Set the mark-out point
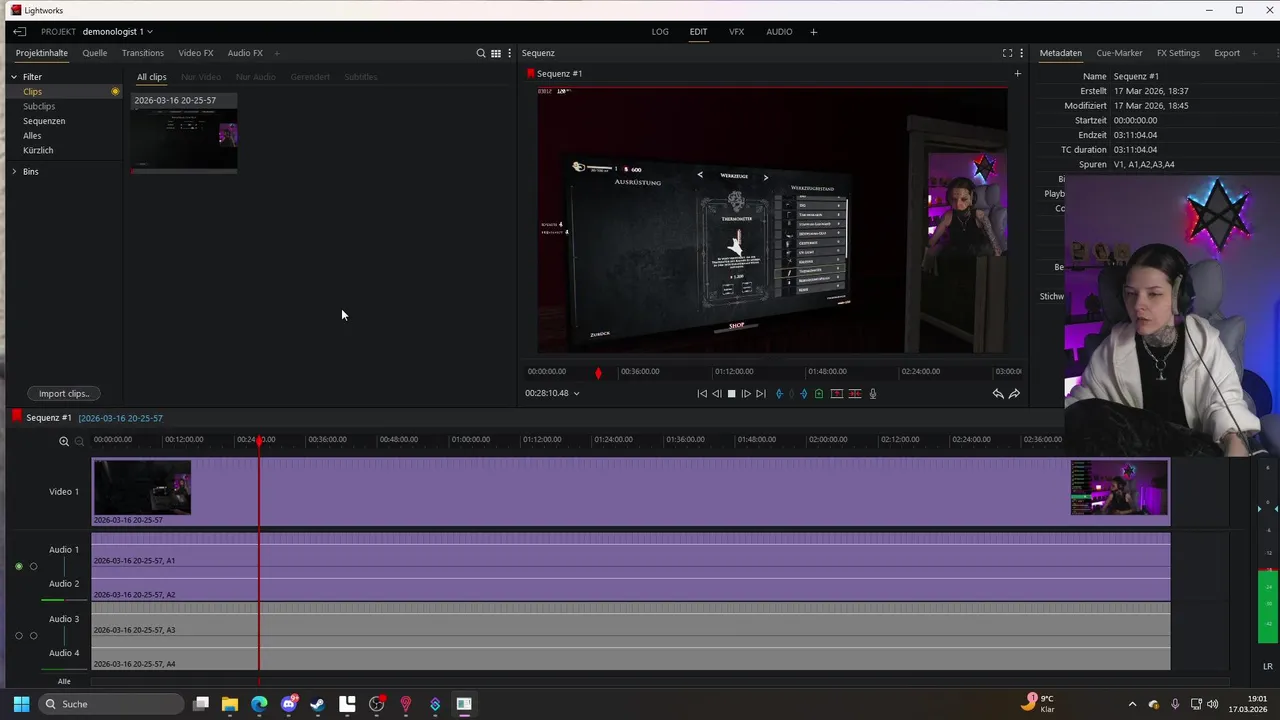The width and height of the screenshot is (1280, 720). tap(804, 394)
